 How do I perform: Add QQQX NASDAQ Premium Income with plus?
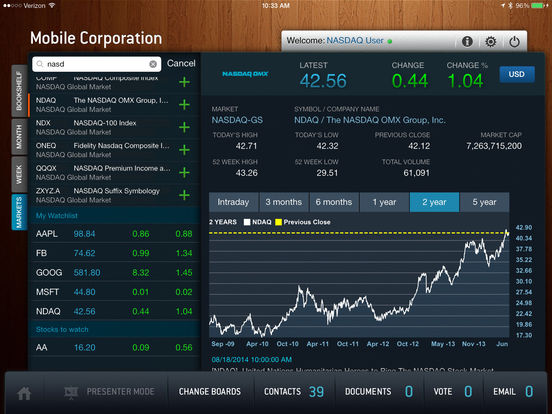pyautogui.click(x=184, y=172)
